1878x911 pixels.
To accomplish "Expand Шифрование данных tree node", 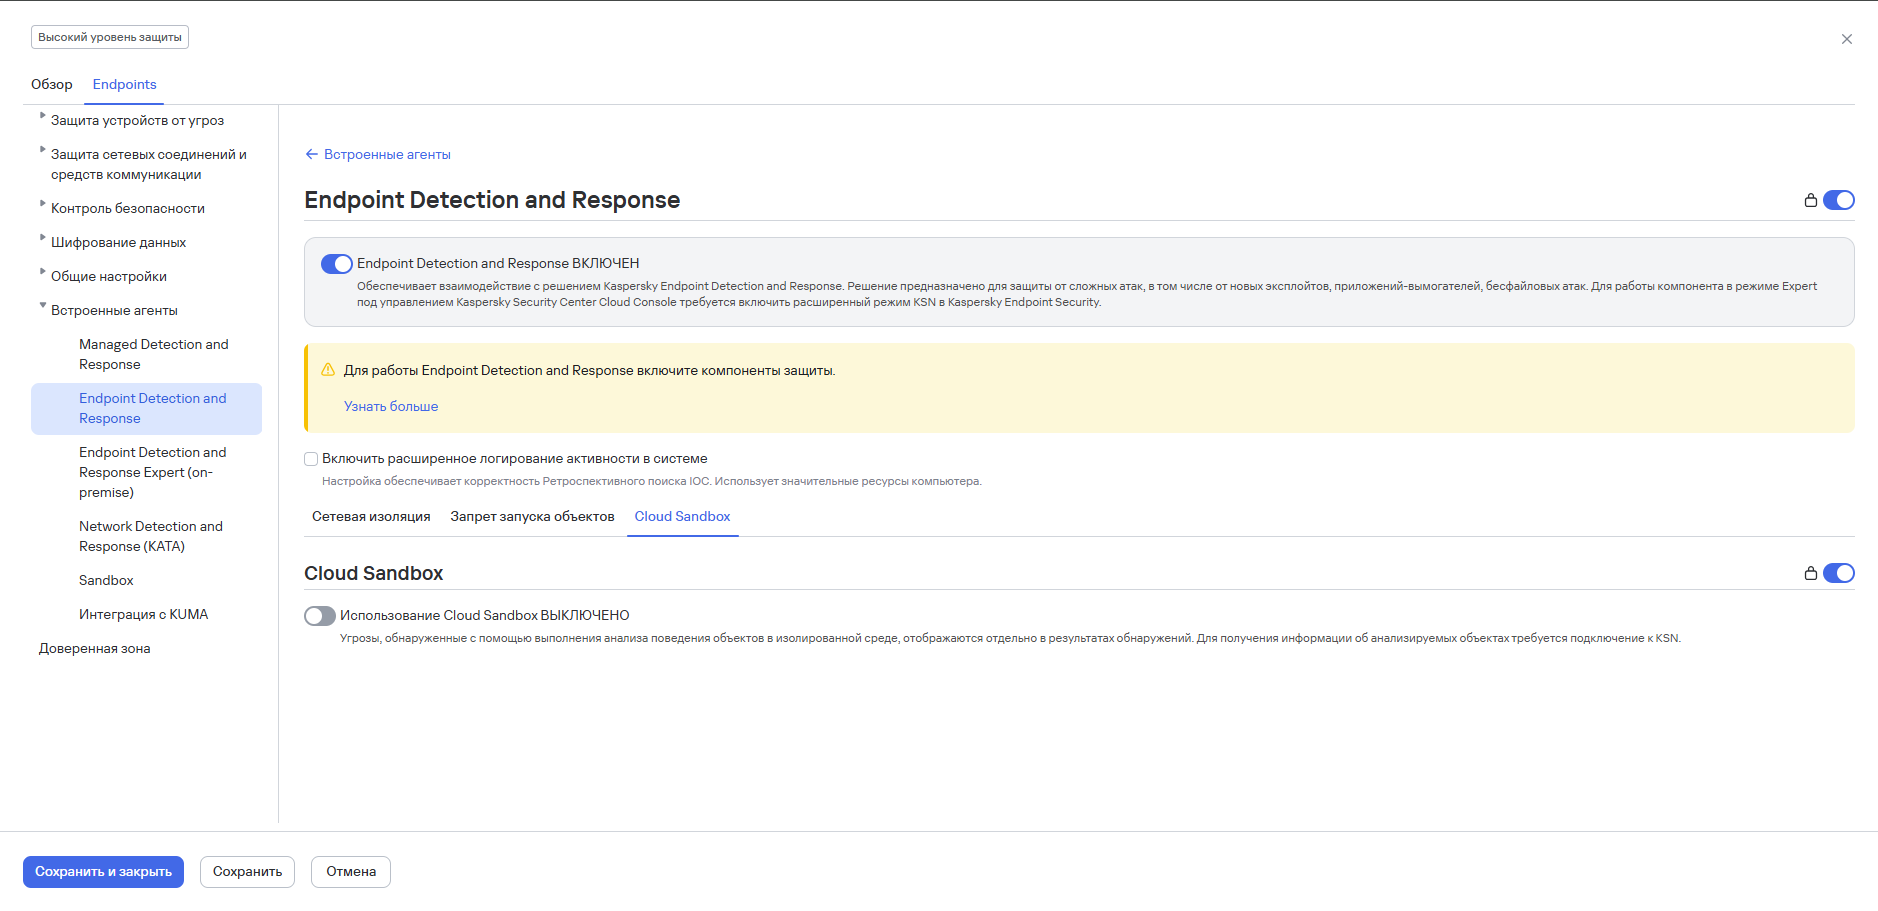I will 42,238.
